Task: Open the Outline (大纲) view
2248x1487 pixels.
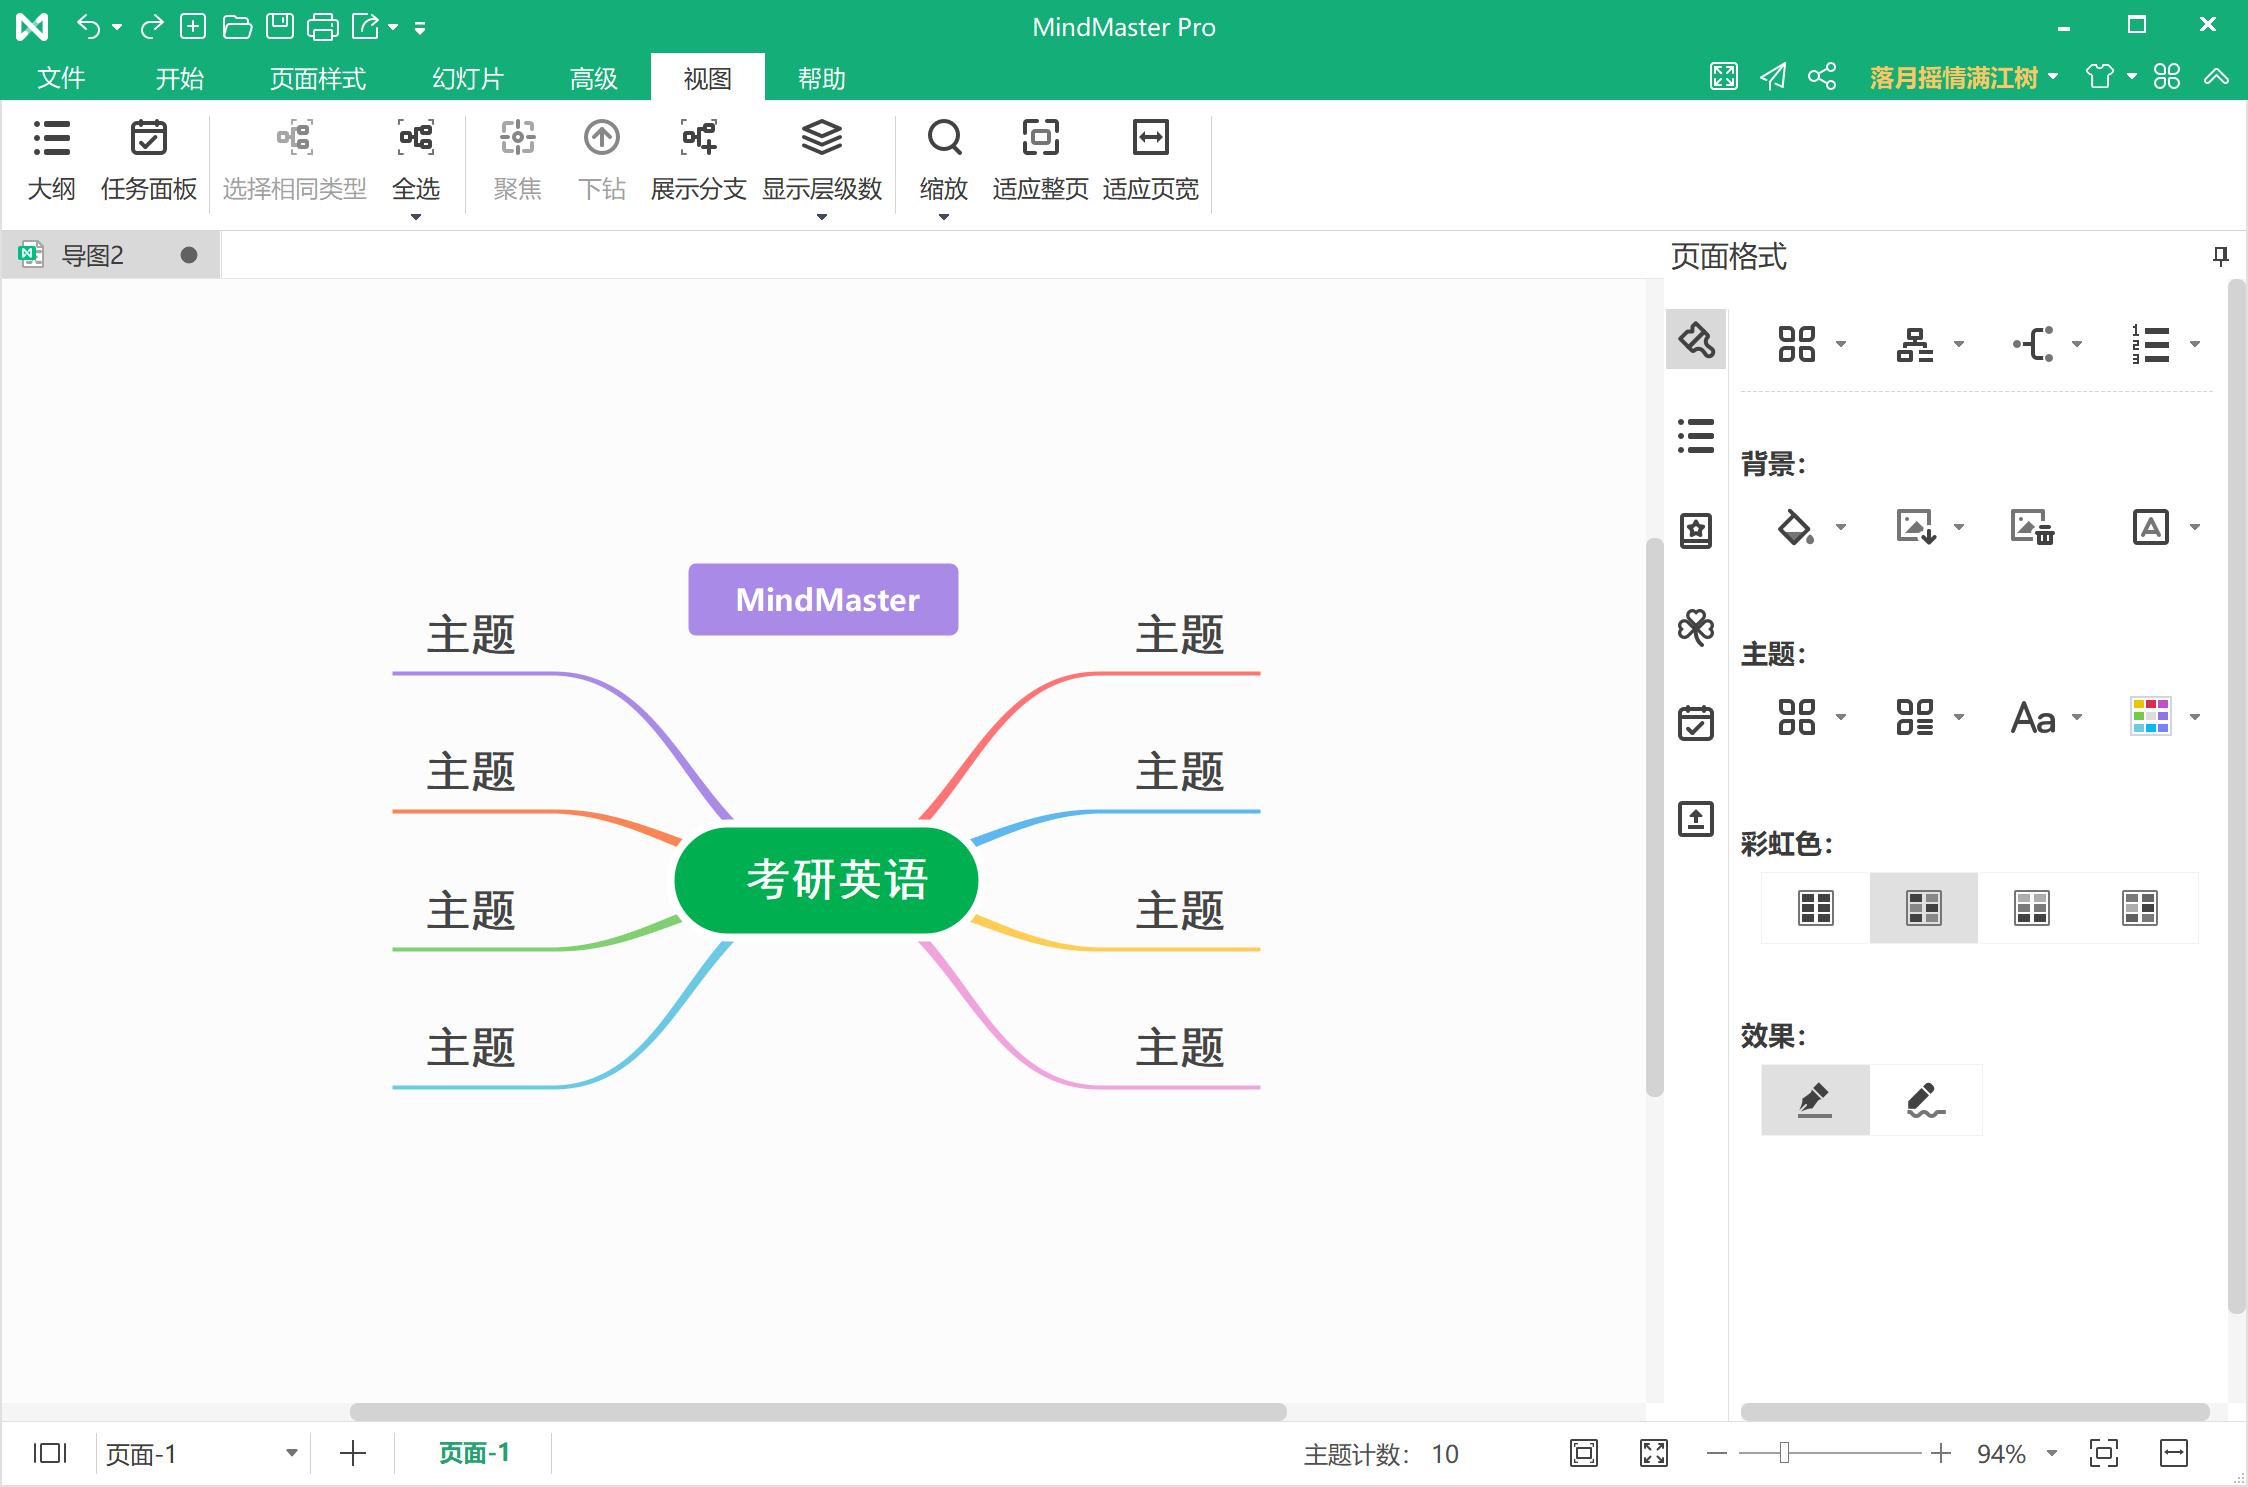Action: click(x=51, y=160)
